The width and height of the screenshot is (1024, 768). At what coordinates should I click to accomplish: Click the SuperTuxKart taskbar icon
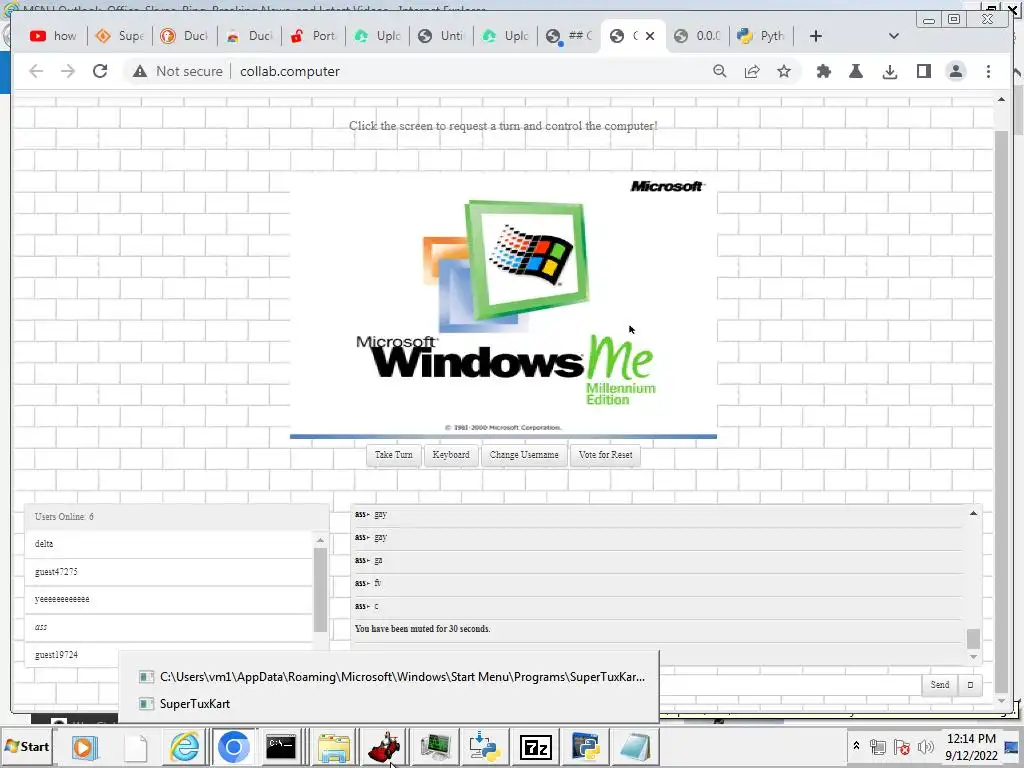point(383,746)
